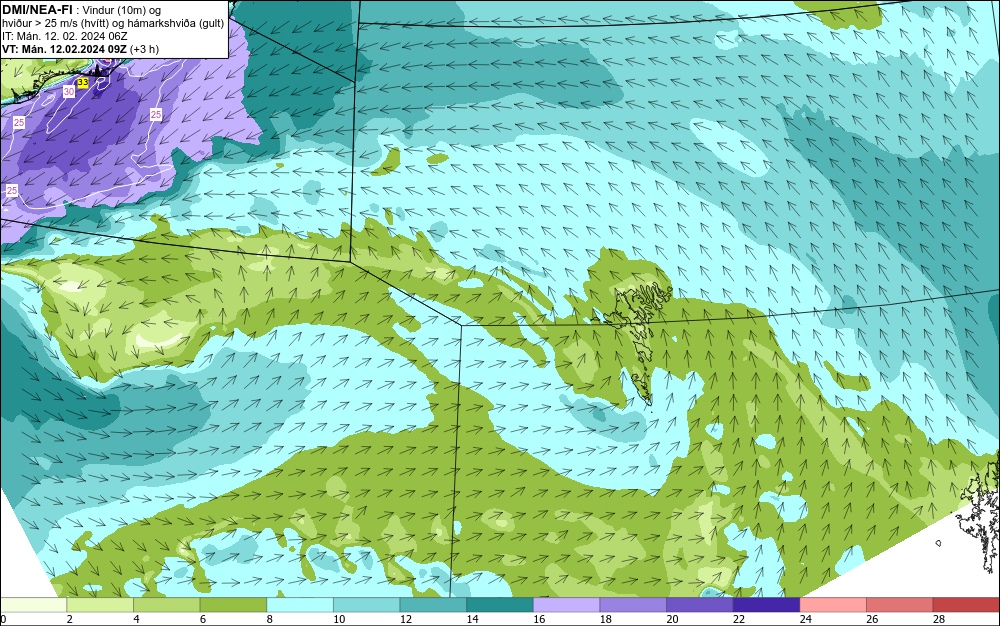Viewport: 1000px width, 626px height.
Task: Click the '18' value on the color scale
Action: coord(605,619)
